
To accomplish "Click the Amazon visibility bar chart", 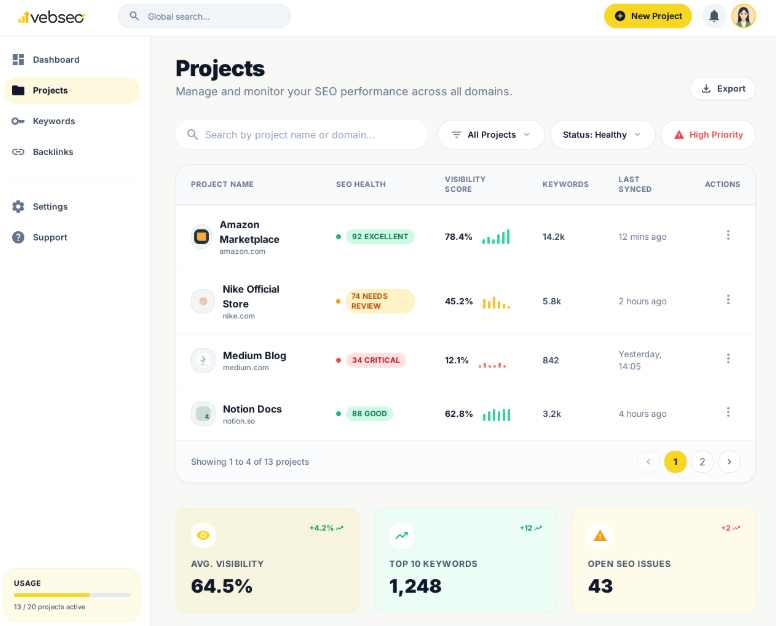I will pyautogui.click(x=496, y=237).
